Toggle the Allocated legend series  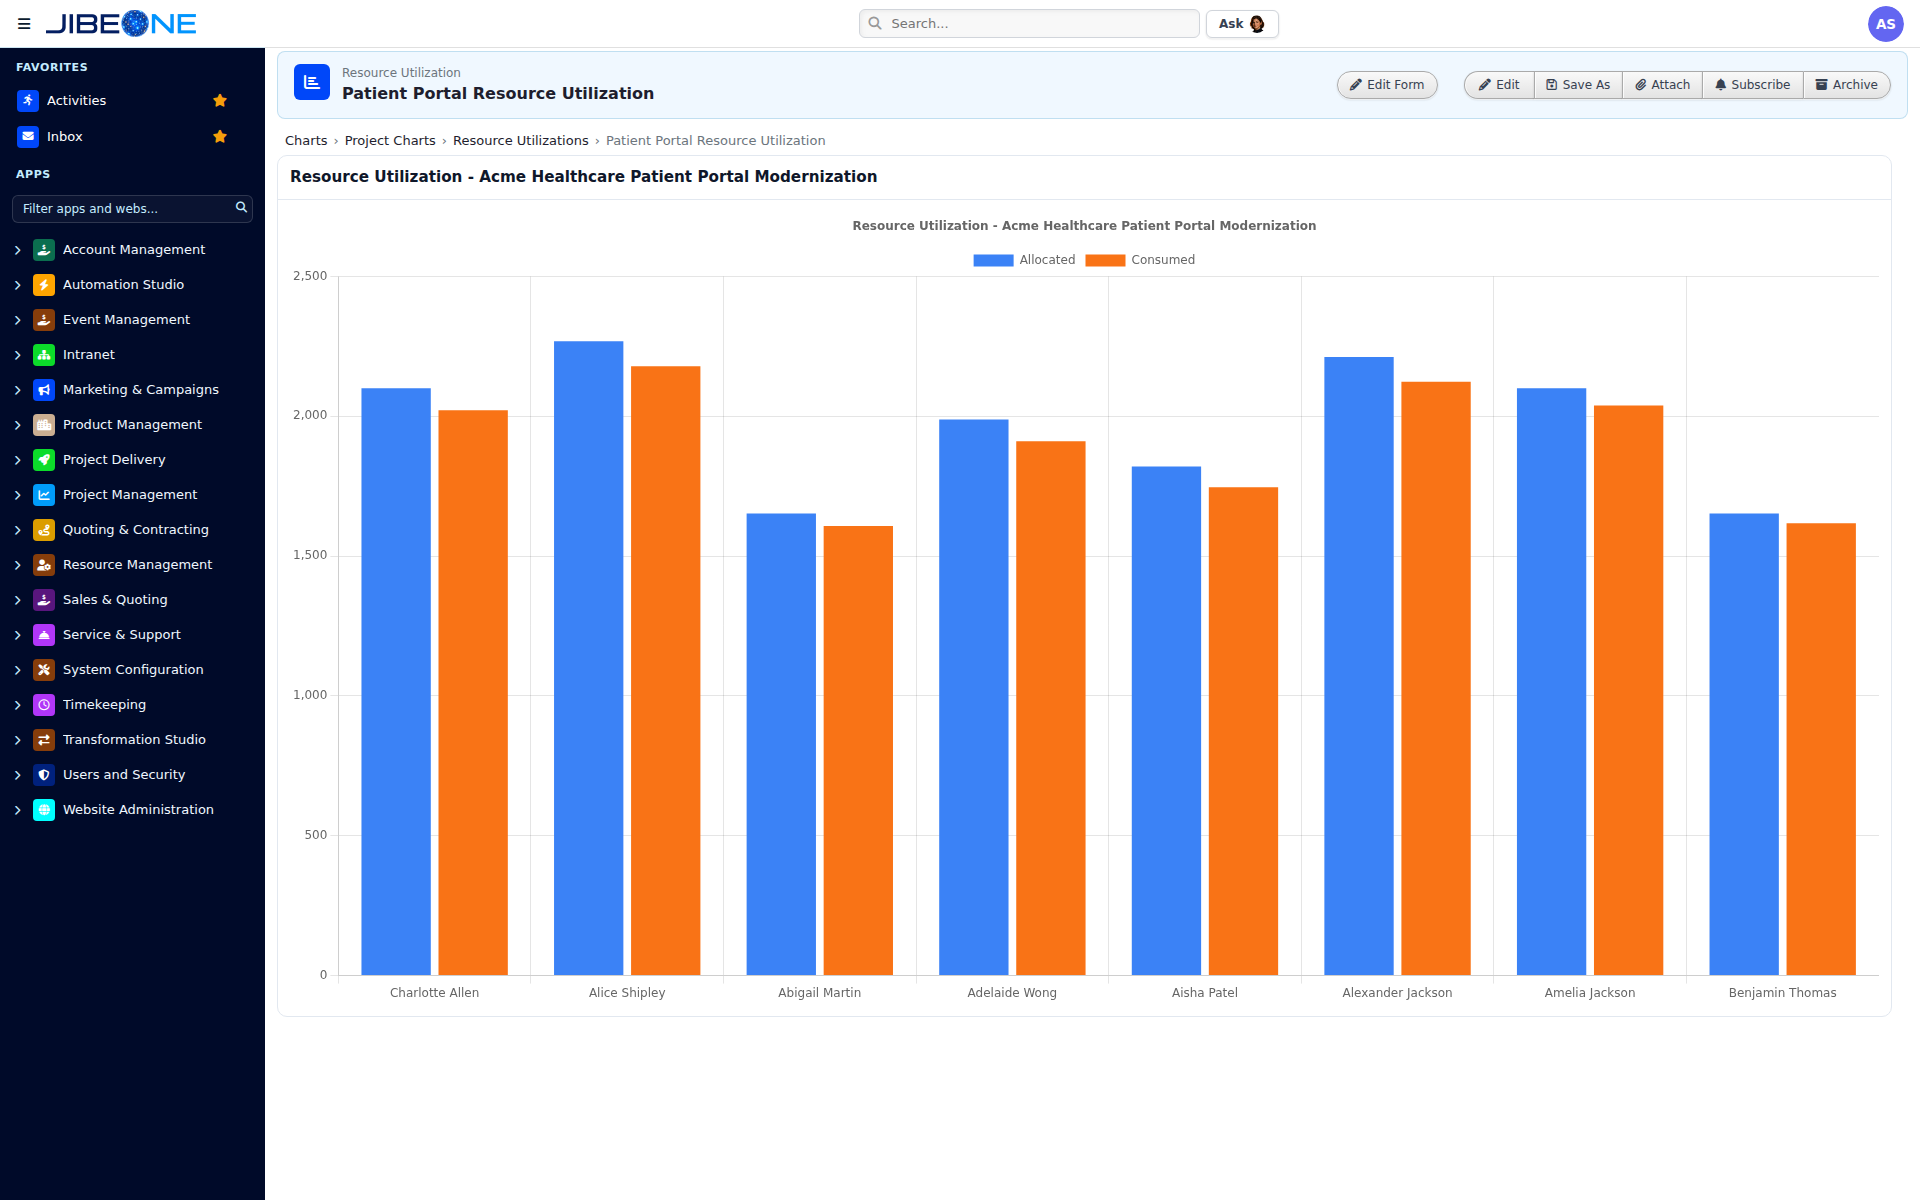pyautogui.click(x=1024, y=260)
